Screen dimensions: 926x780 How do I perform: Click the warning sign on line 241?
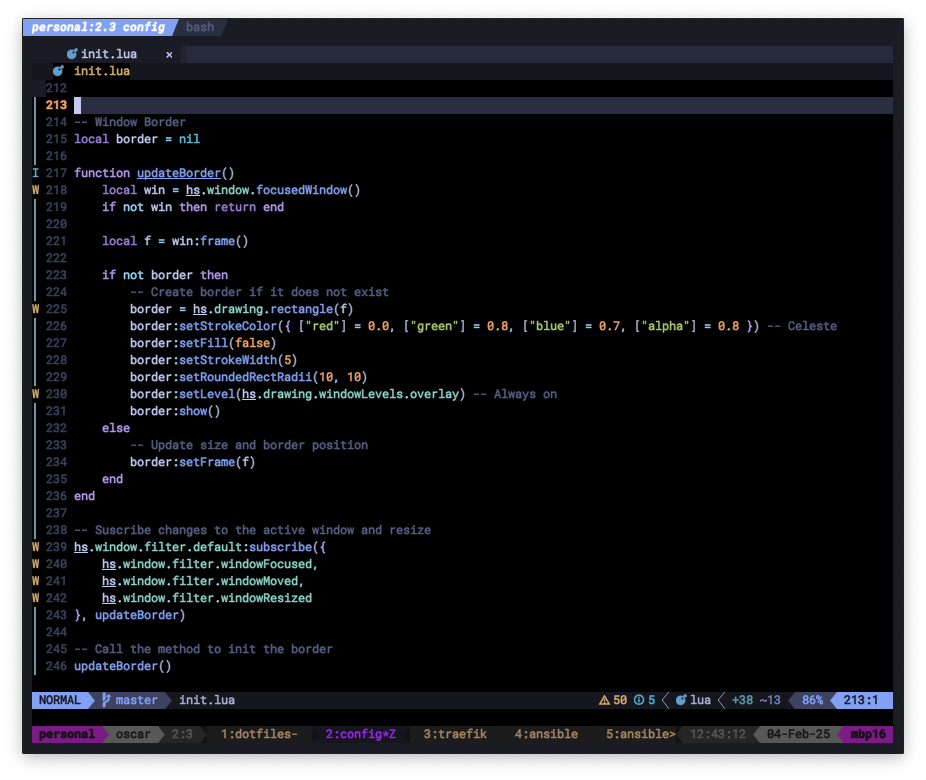point(35,581)
